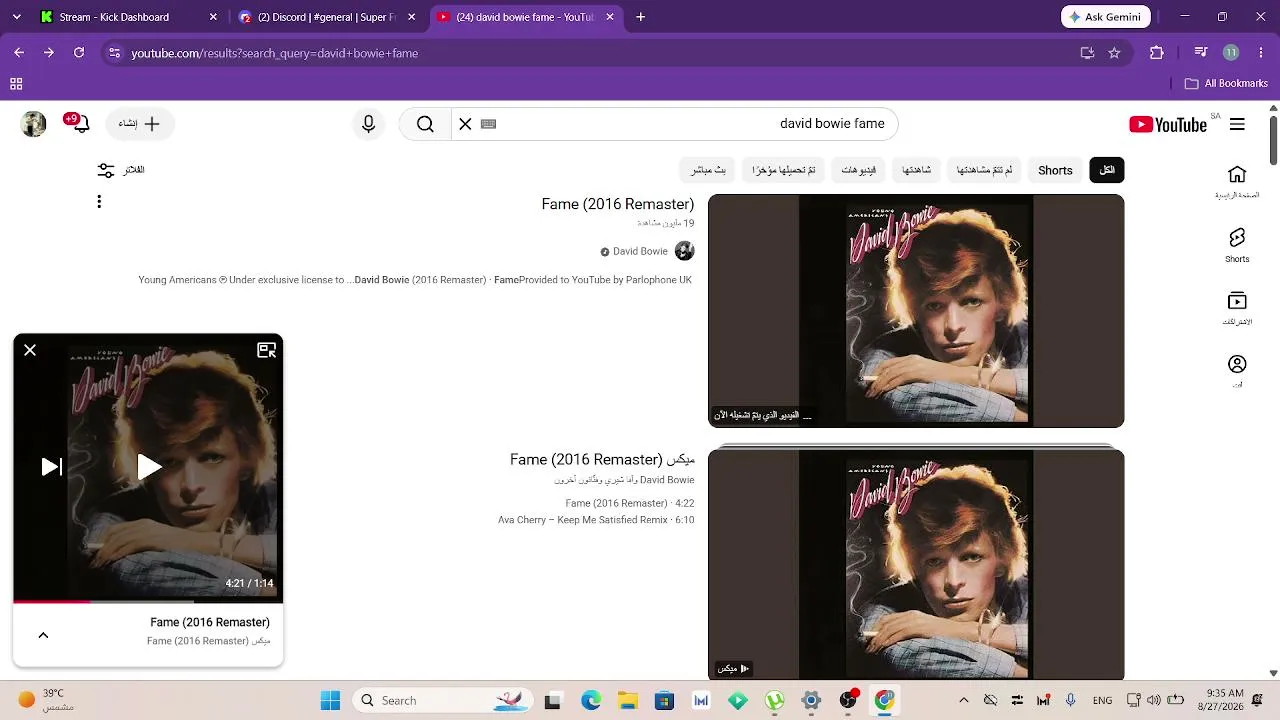Image resolution: width=1280 pixels, height=720 pixels.
Task: Open the Fame (2016 Remaster) mix title
Action: pos(602,460)
